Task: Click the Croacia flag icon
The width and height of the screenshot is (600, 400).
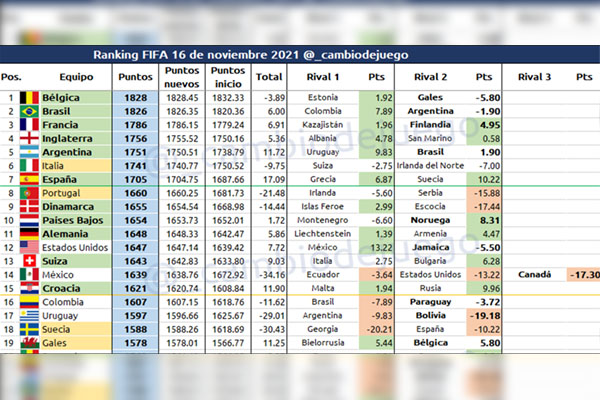Action: coord(29,288)
